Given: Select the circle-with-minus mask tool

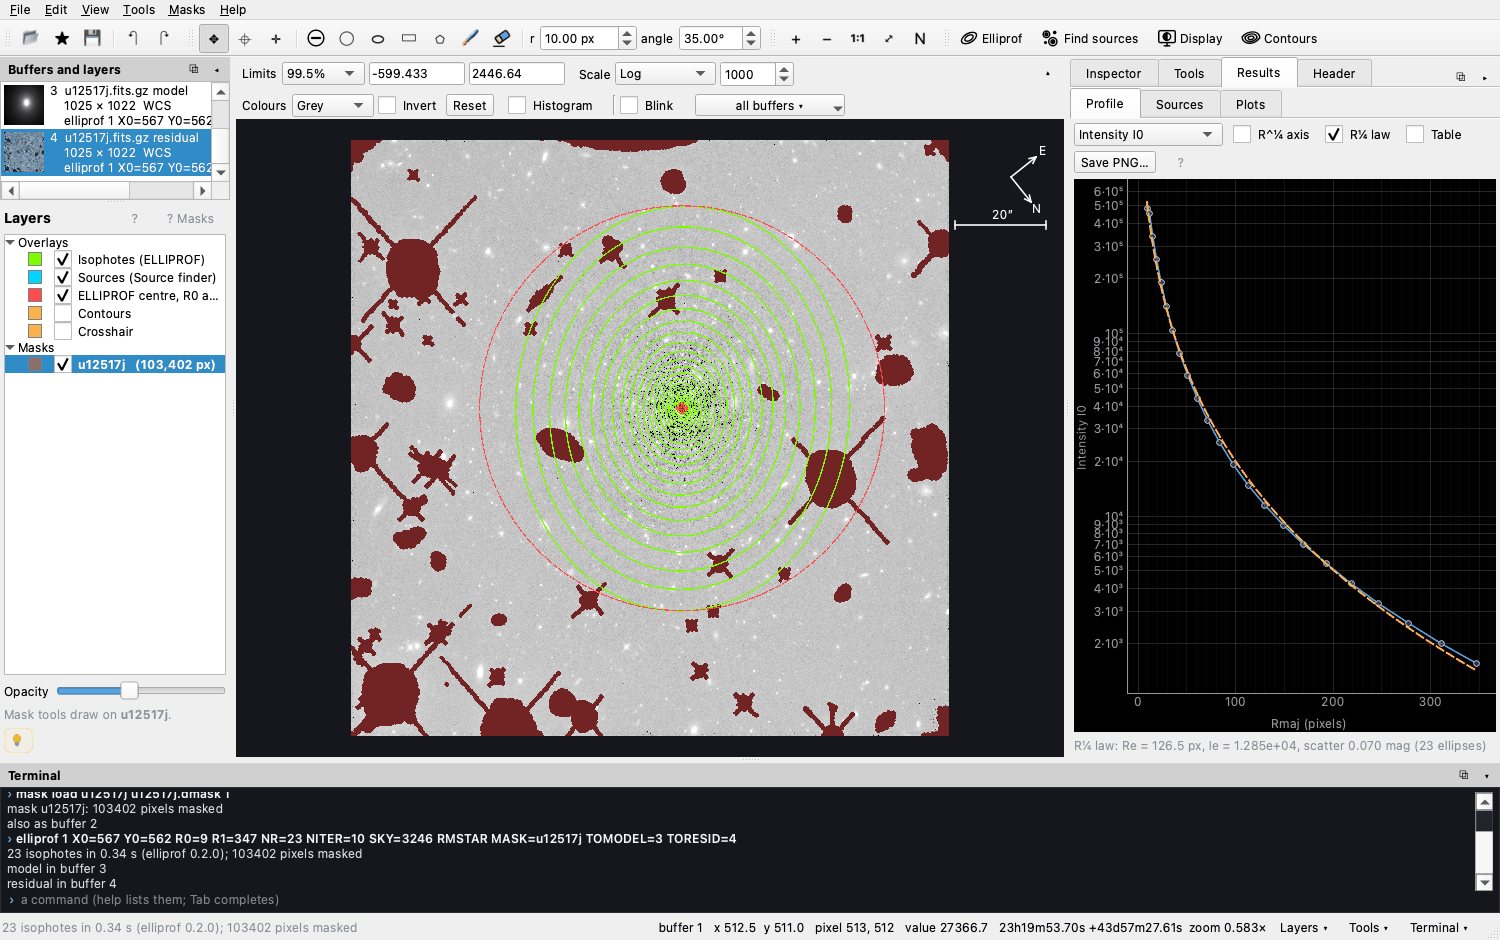Looking at the screenshot, I should [x=316, y=38].
